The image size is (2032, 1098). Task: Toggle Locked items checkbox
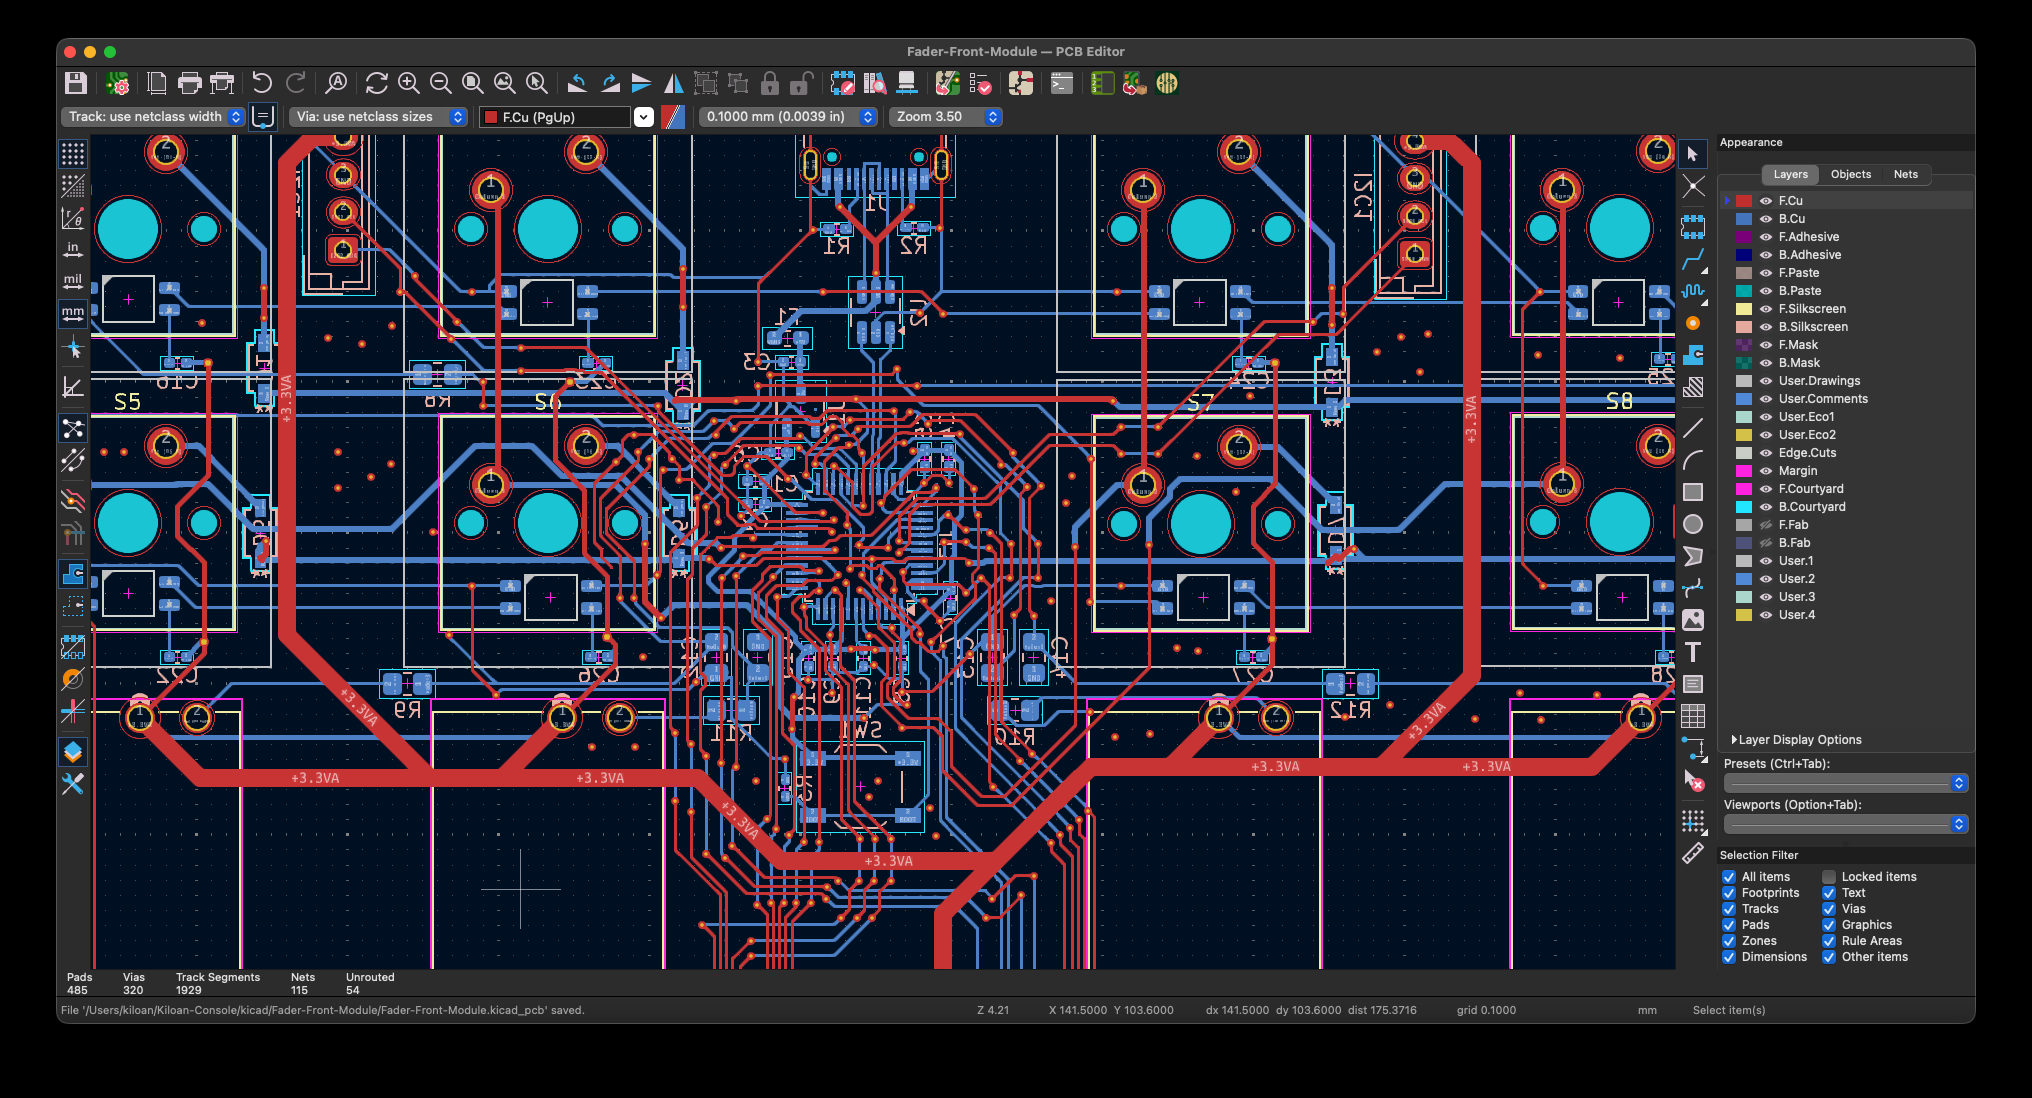1829,877
